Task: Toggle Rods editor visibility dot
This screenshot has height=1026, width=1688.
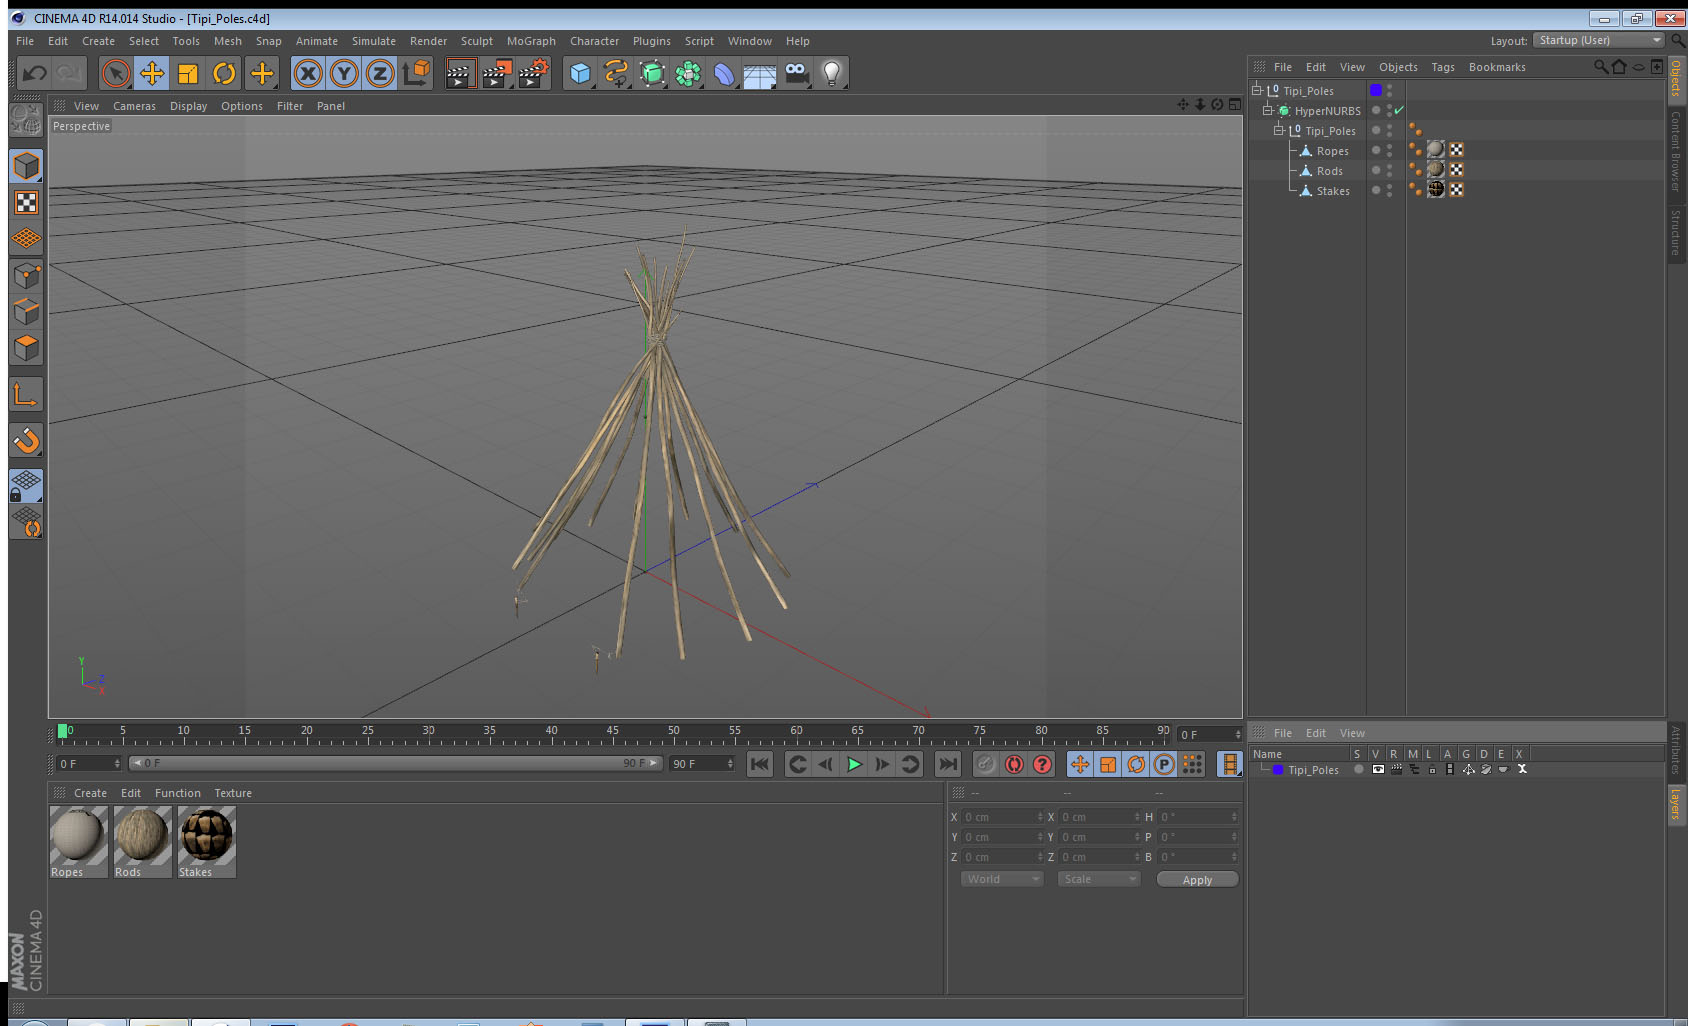Action: [x=1389, y=167]
